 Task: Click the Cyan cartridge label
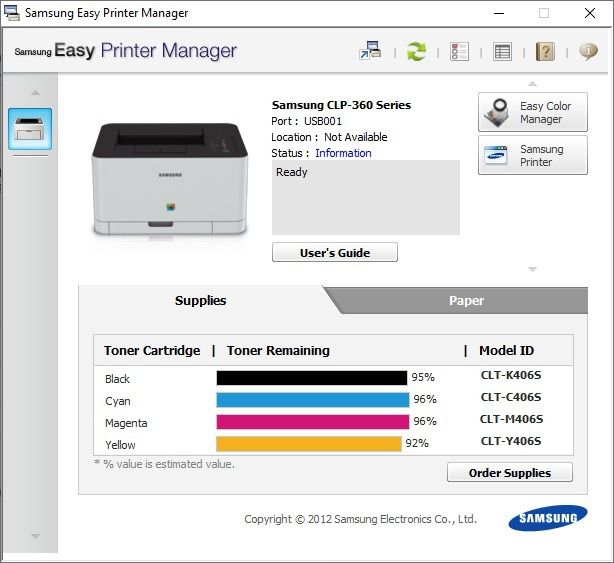118,401
